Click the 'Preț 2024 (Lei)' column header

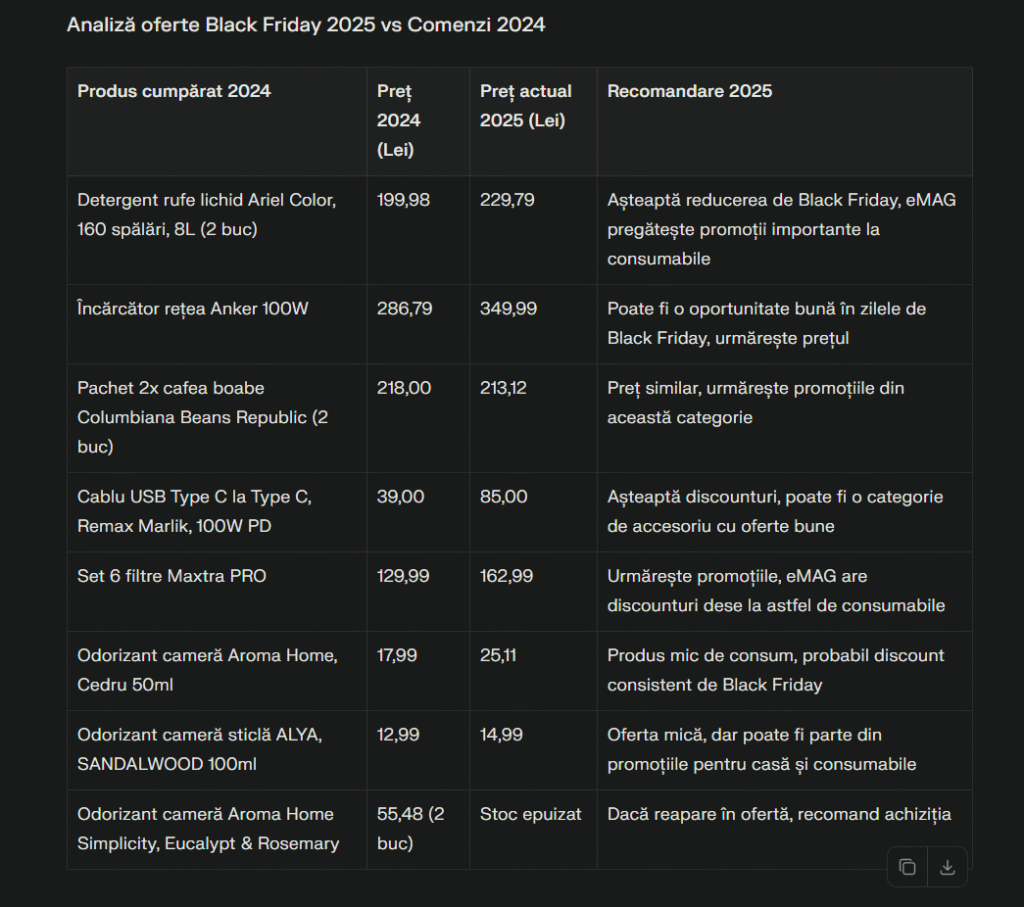click(x=399, y=120)
